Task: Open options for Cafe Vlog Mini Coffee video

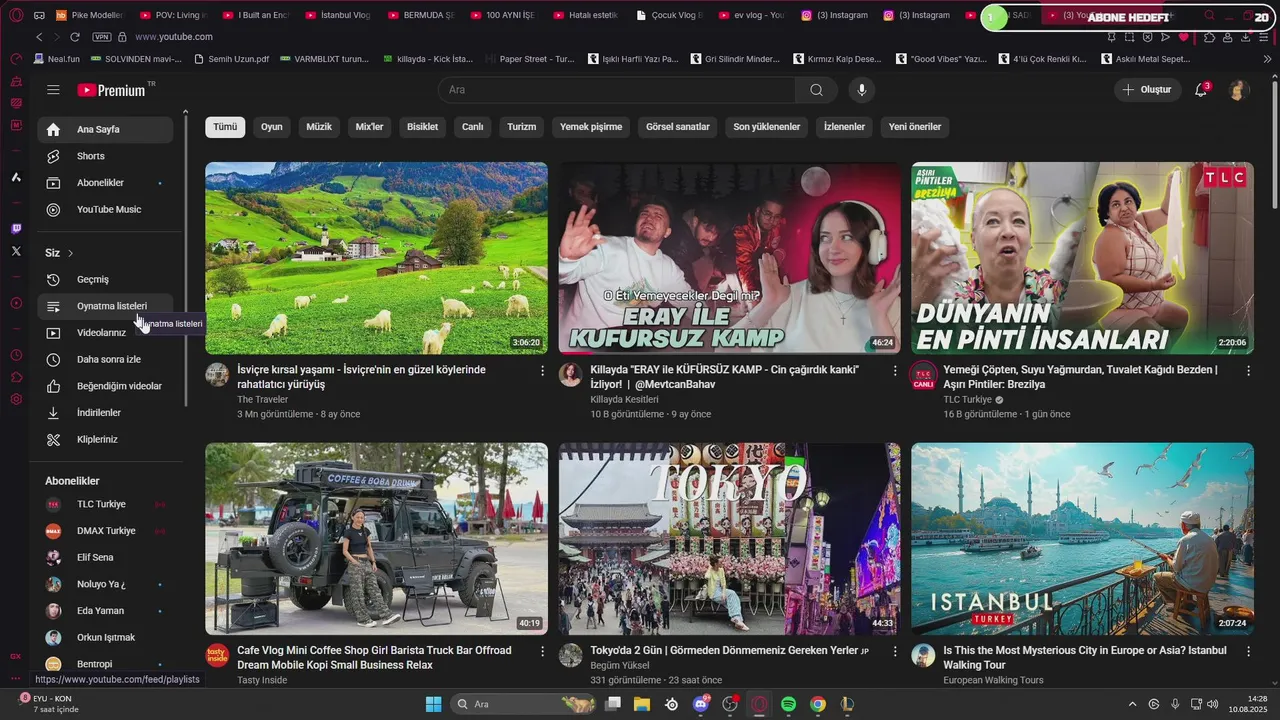Action: point(543,651)
